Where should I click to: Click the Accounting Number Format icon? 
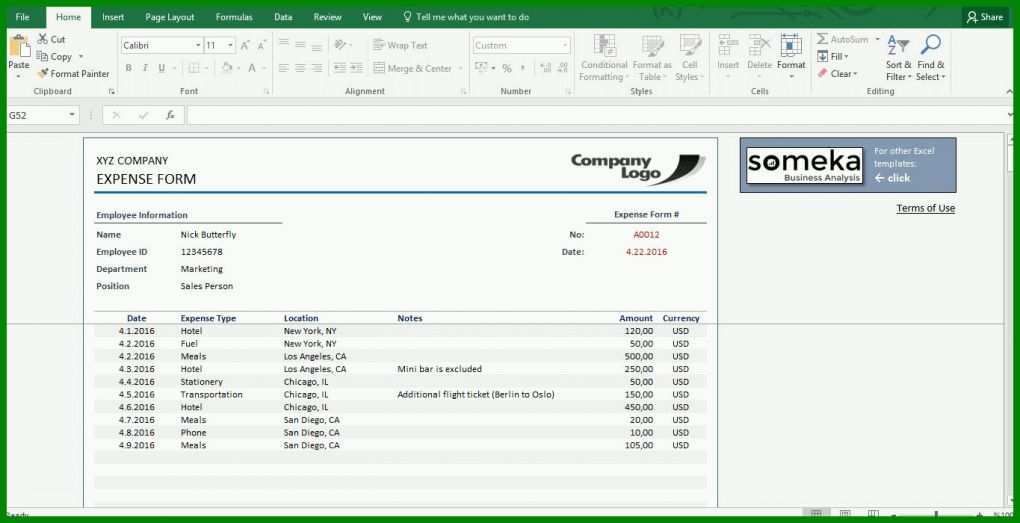(481, 68)
